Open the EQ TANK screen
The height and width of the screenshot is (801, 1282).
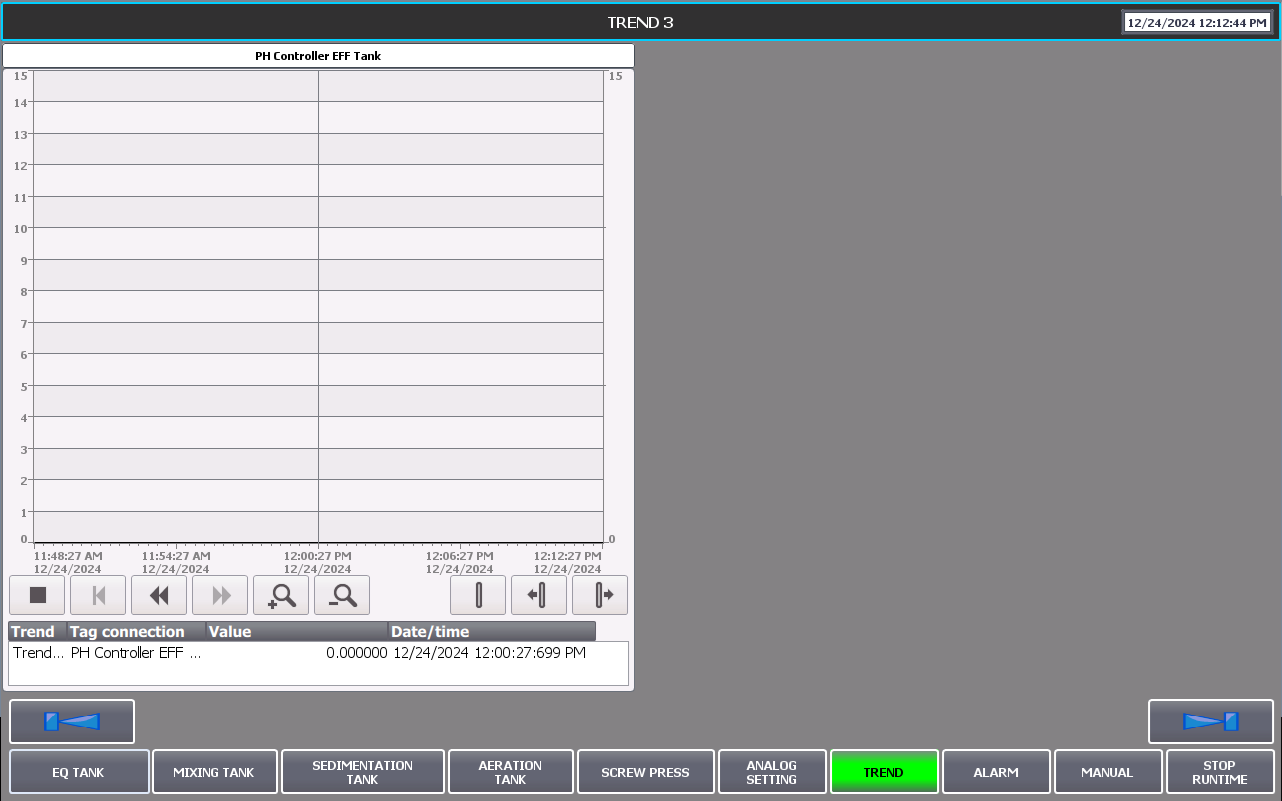[x=79, y=772]
